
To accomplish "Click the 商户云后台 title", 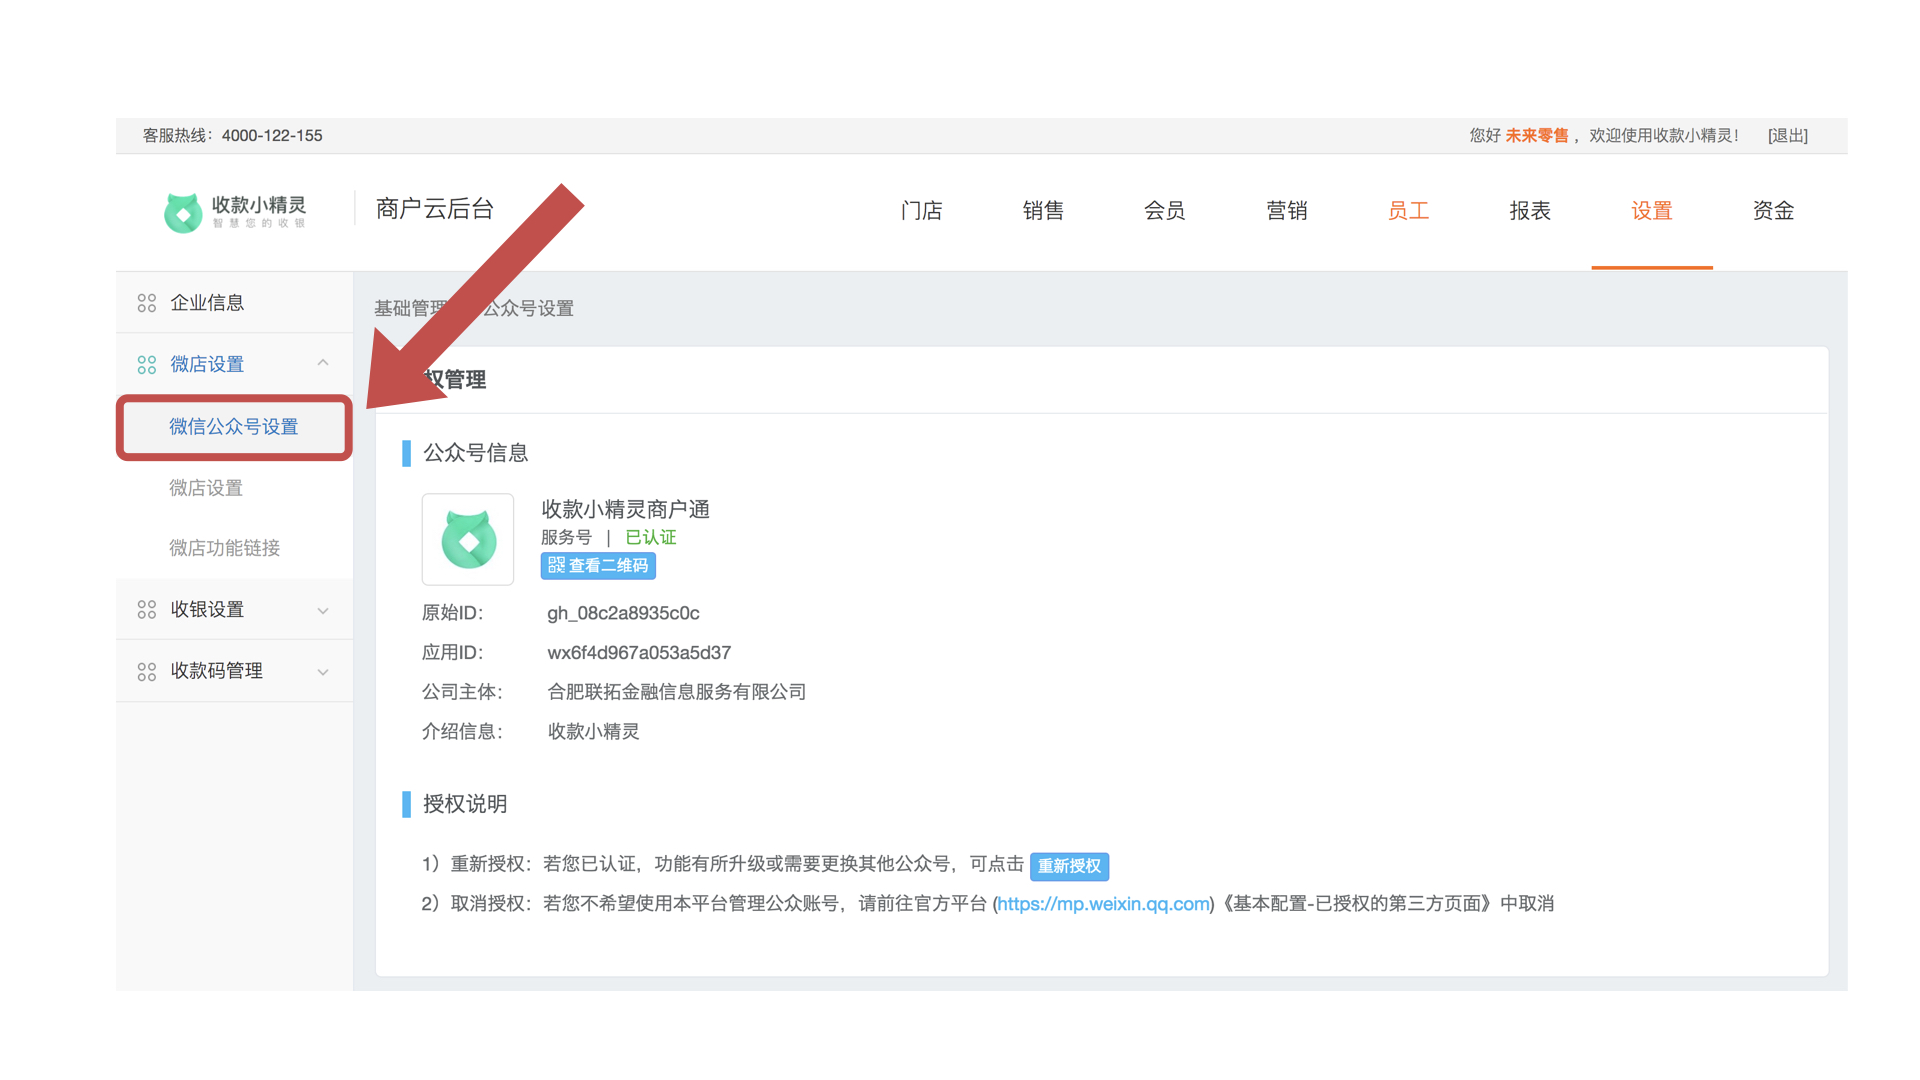I will click(435, 209).
